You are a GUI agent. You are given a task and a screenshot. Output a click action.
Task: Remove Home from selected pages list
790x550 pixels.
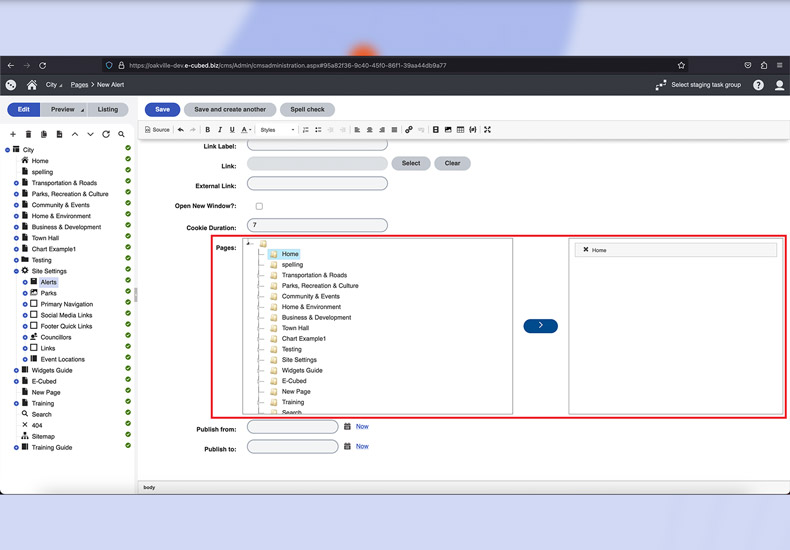coord(586,250)
